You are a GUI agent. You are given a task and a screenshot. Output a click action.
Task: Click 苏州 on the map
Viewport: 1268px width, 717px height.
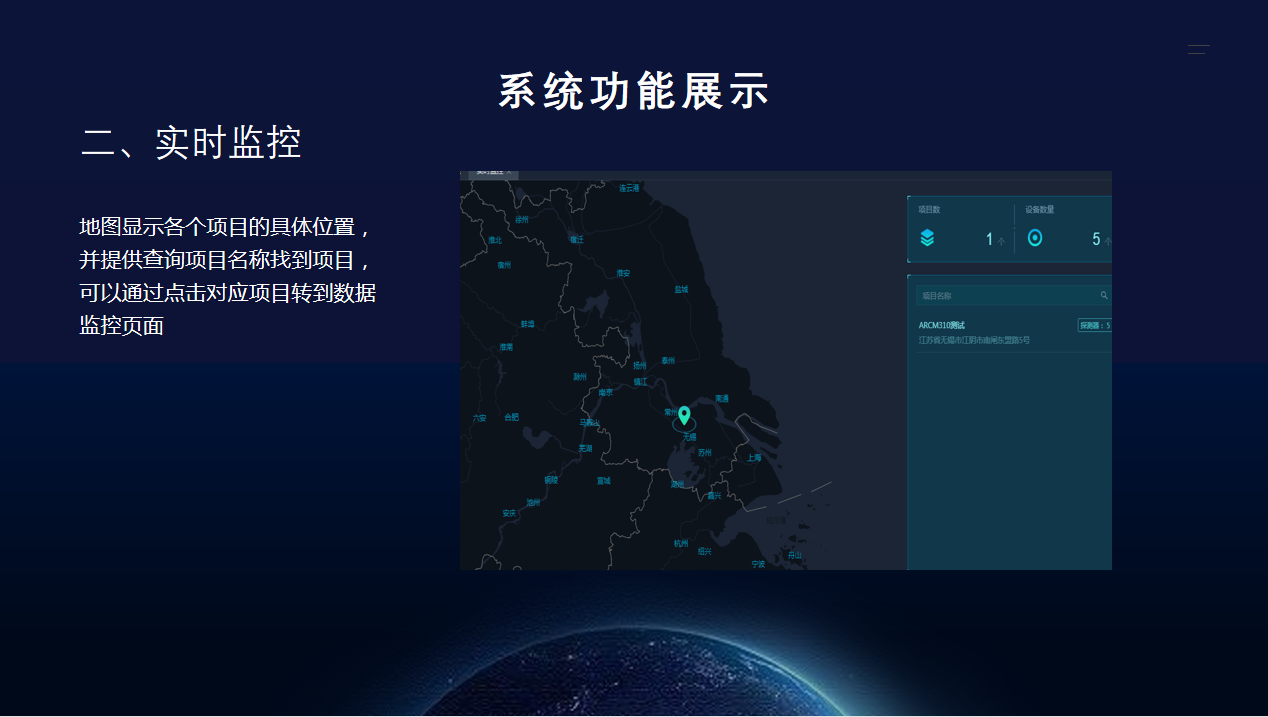(x=705, y=452)
